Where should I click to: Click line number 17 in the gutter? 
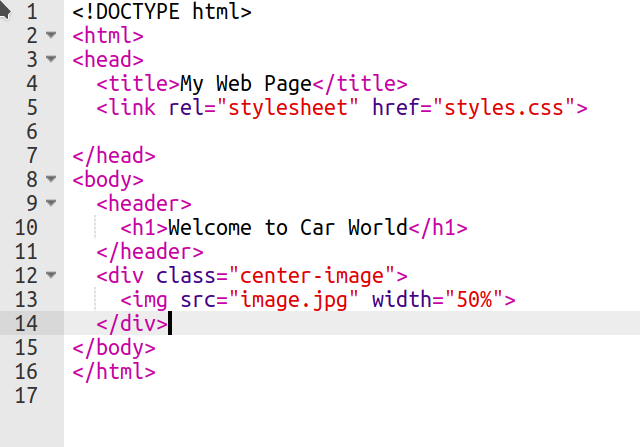(26, 396)
